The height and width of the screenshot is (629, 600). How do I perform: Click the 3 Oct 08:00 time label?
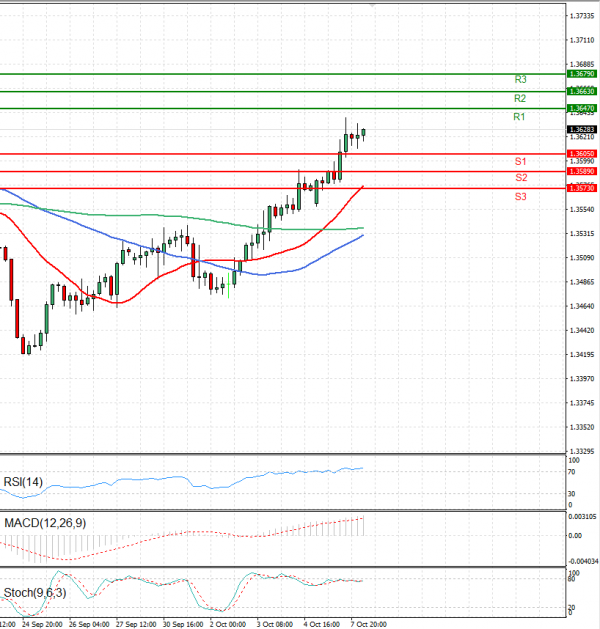(275, 624)
